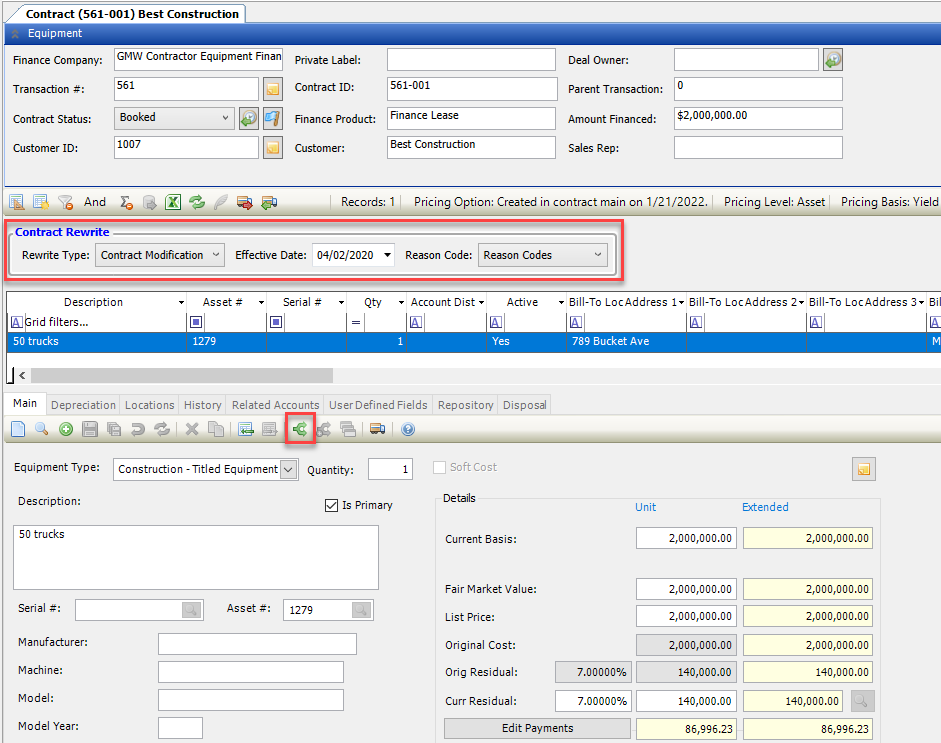
Task: Click the new grid view icon with star
Action: coord(41,202)
